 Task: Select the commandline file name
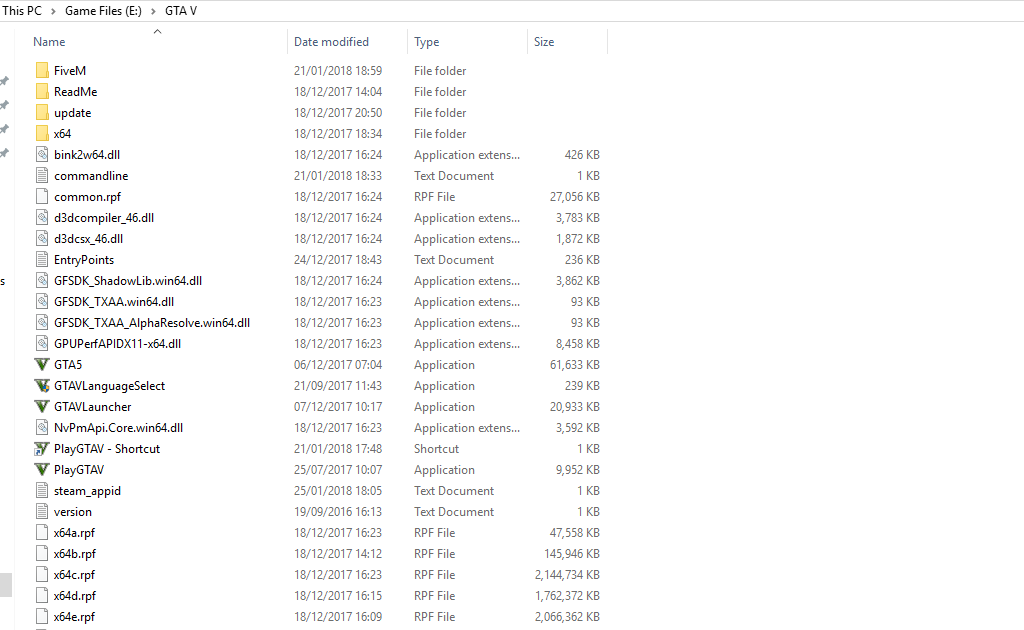click(x=91, y=176)
